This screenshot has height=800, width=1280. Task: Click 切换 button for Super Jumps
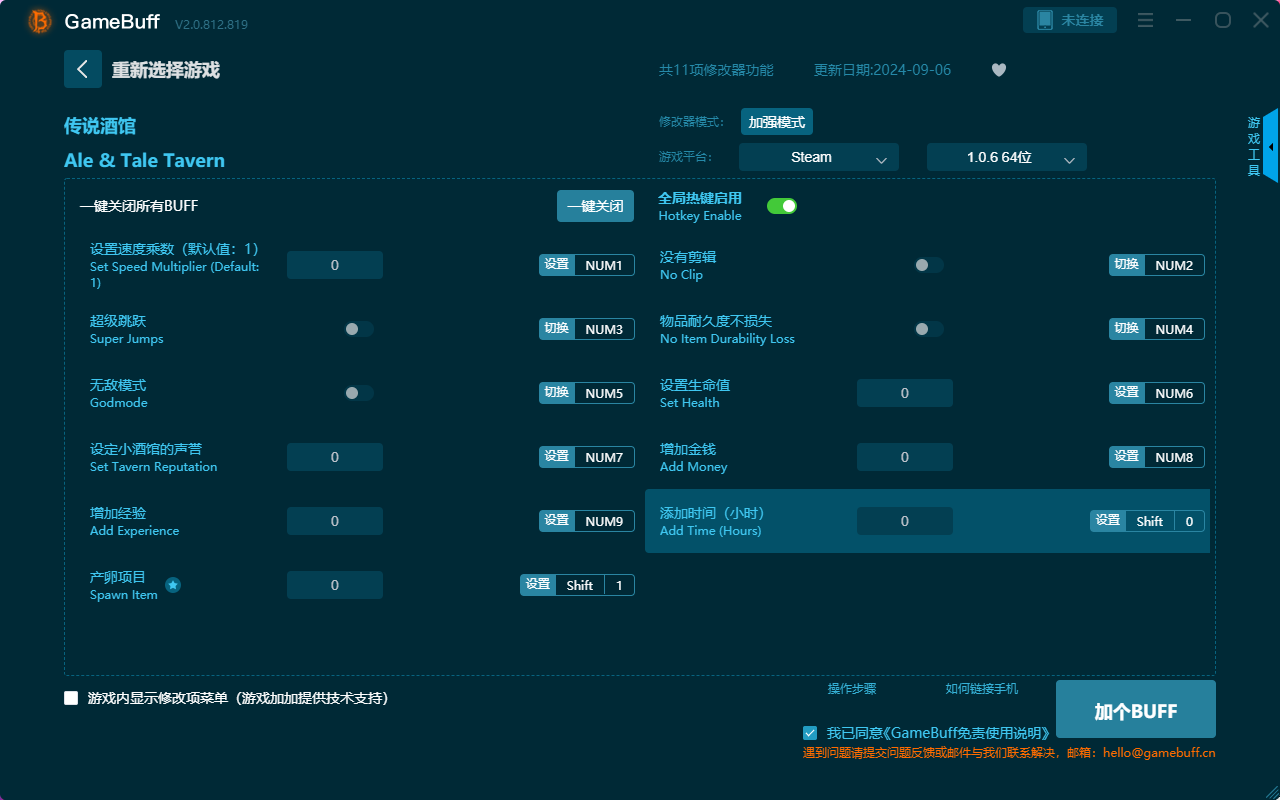(x=557, y=329)
